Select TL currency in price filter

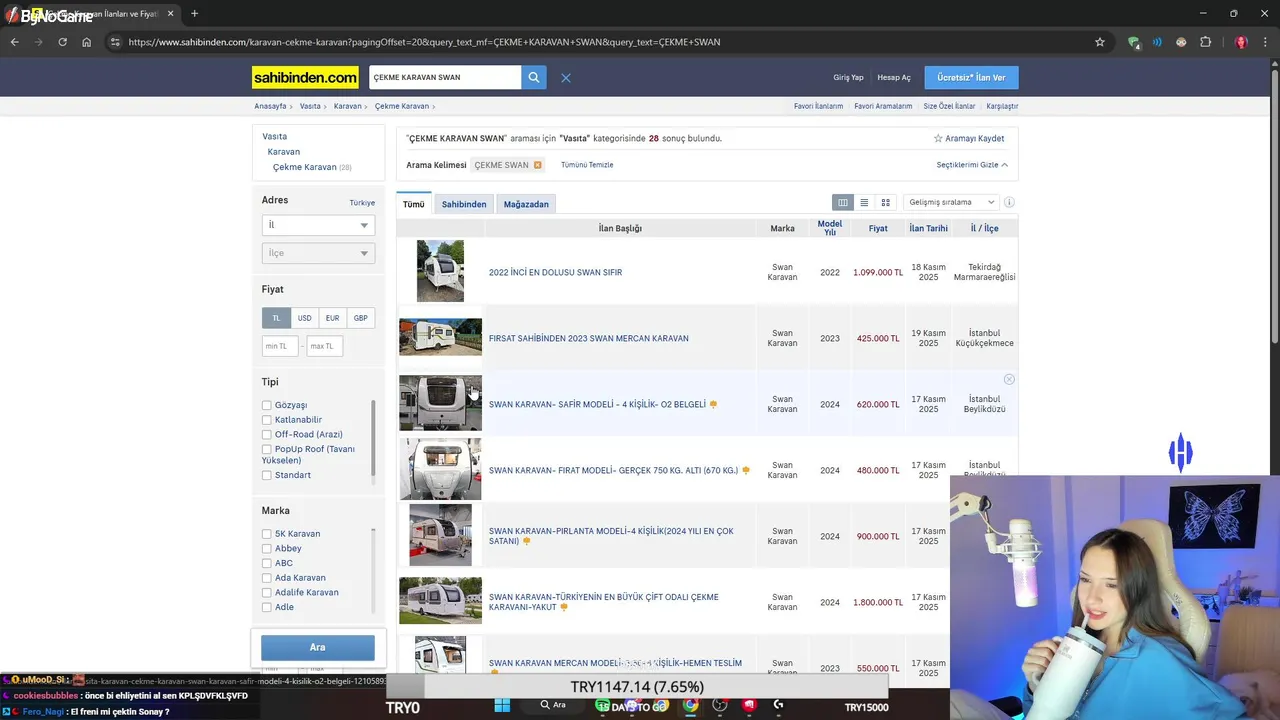point(276,318)
